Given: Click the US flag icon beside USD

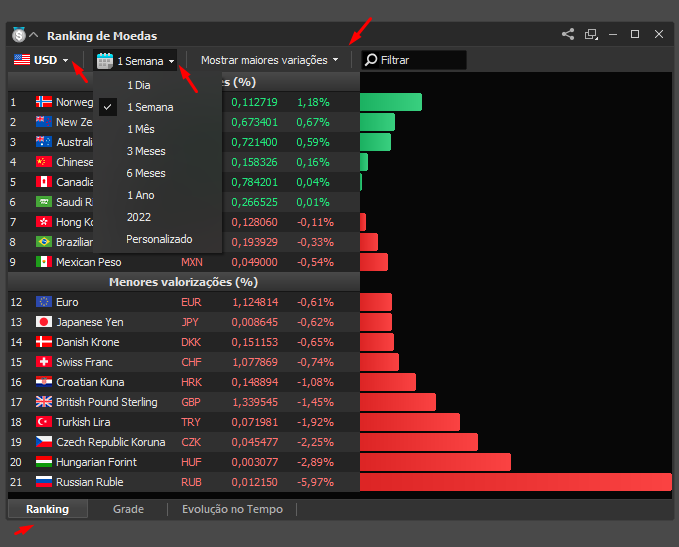Looking at the screenshot, I should click(x=22, y=60).
